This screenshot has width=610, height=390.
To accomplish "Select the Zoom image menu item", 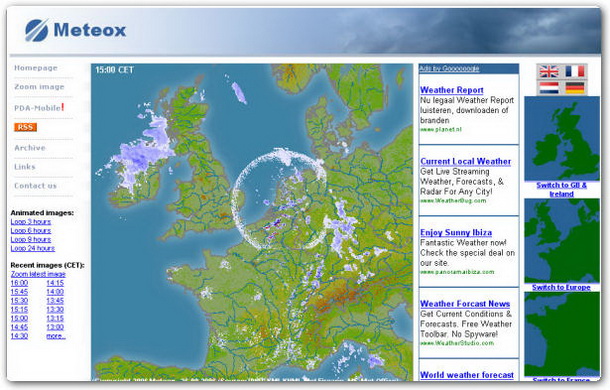I will (x=39, y=87).
